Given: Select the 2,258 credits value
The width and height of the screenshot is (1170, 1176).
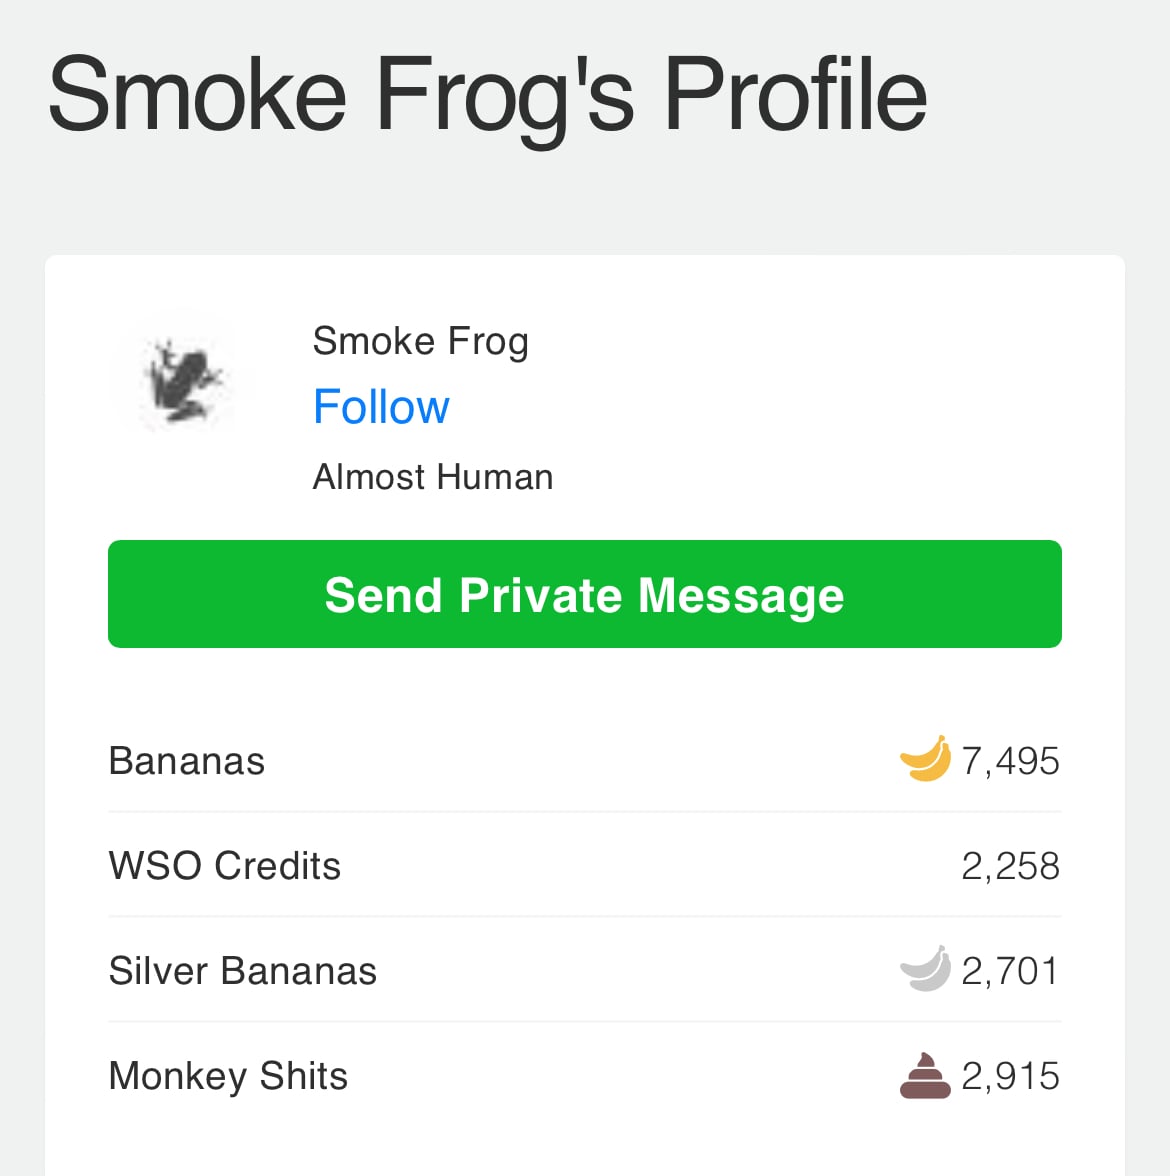Looking at the screenshot, I should click(1010, 866).
